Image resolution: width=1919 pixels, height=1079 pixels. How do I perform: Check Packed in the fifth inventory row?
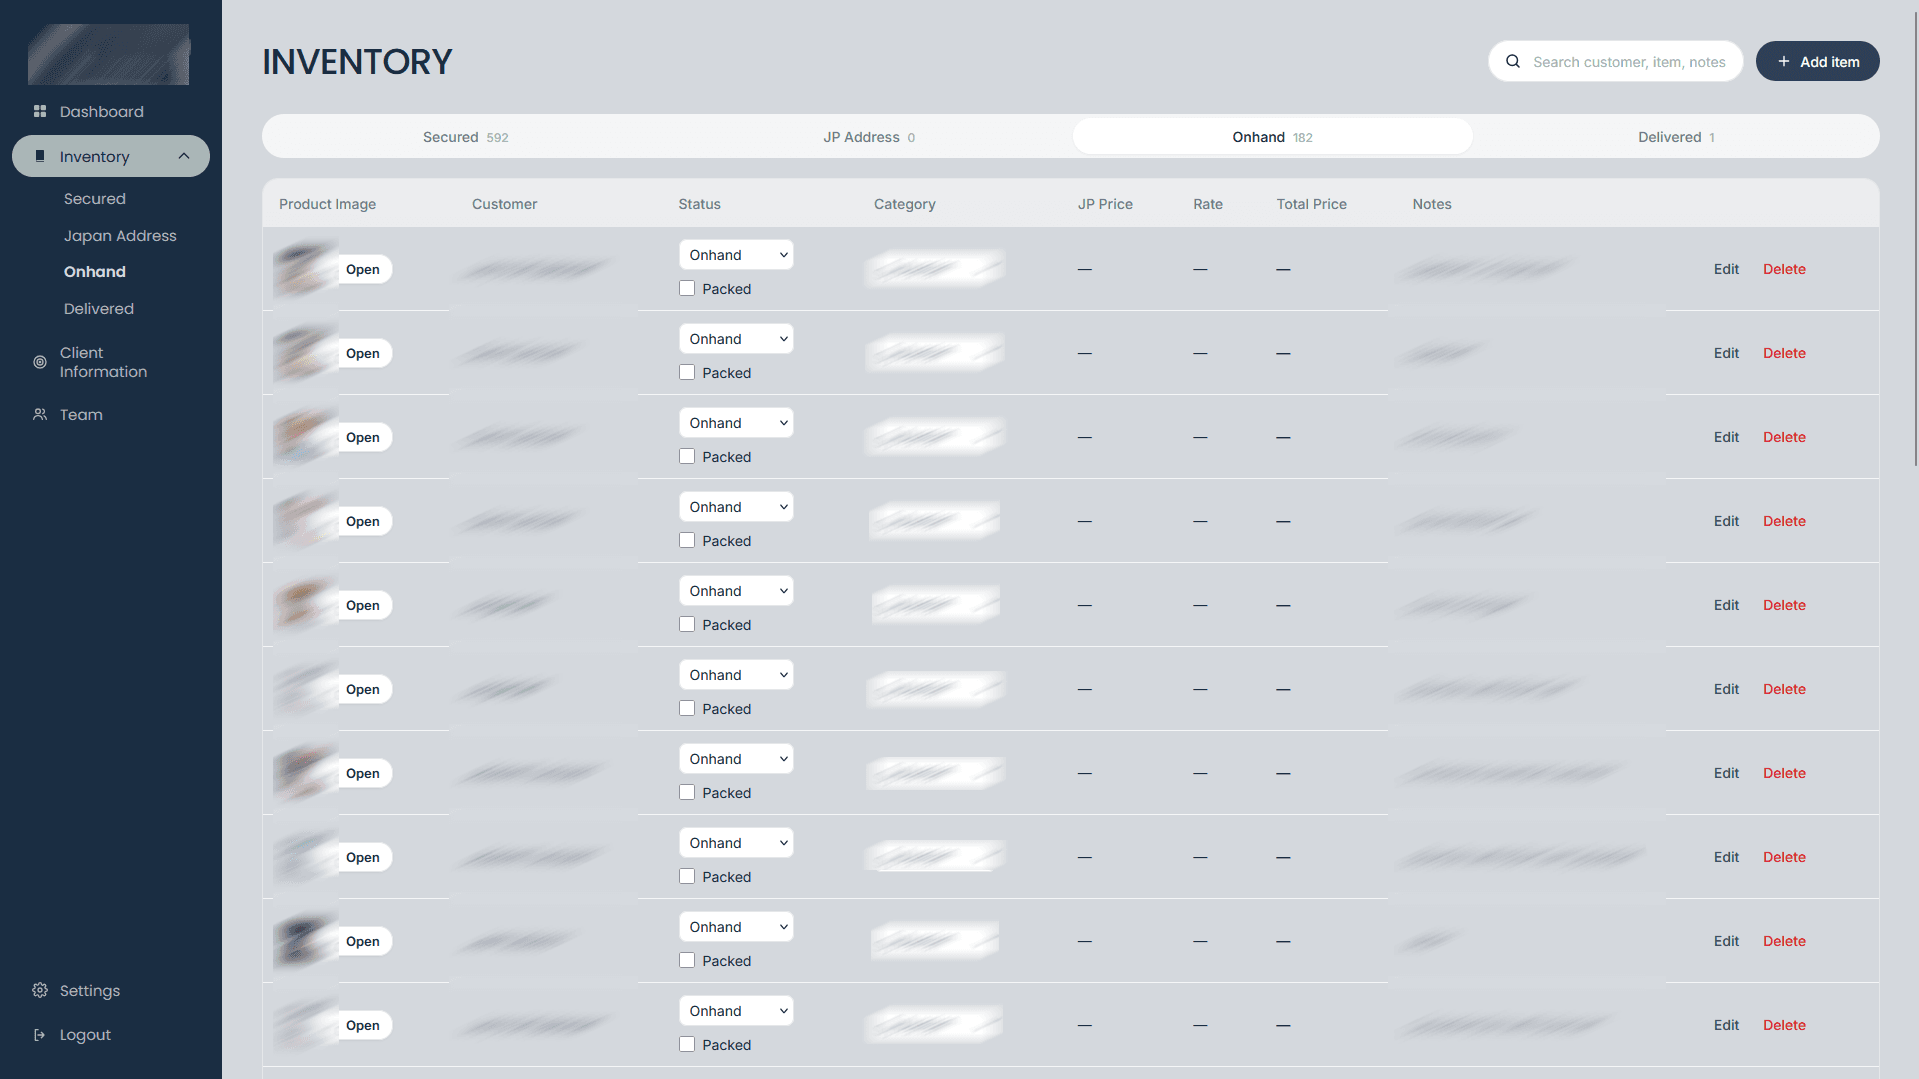pyautogui.click(x=687, y=624)
